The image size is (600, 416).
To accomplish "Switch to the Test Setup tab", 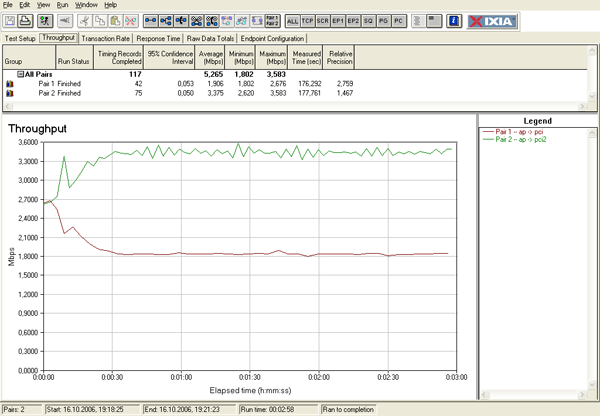I will coord(20,38).
